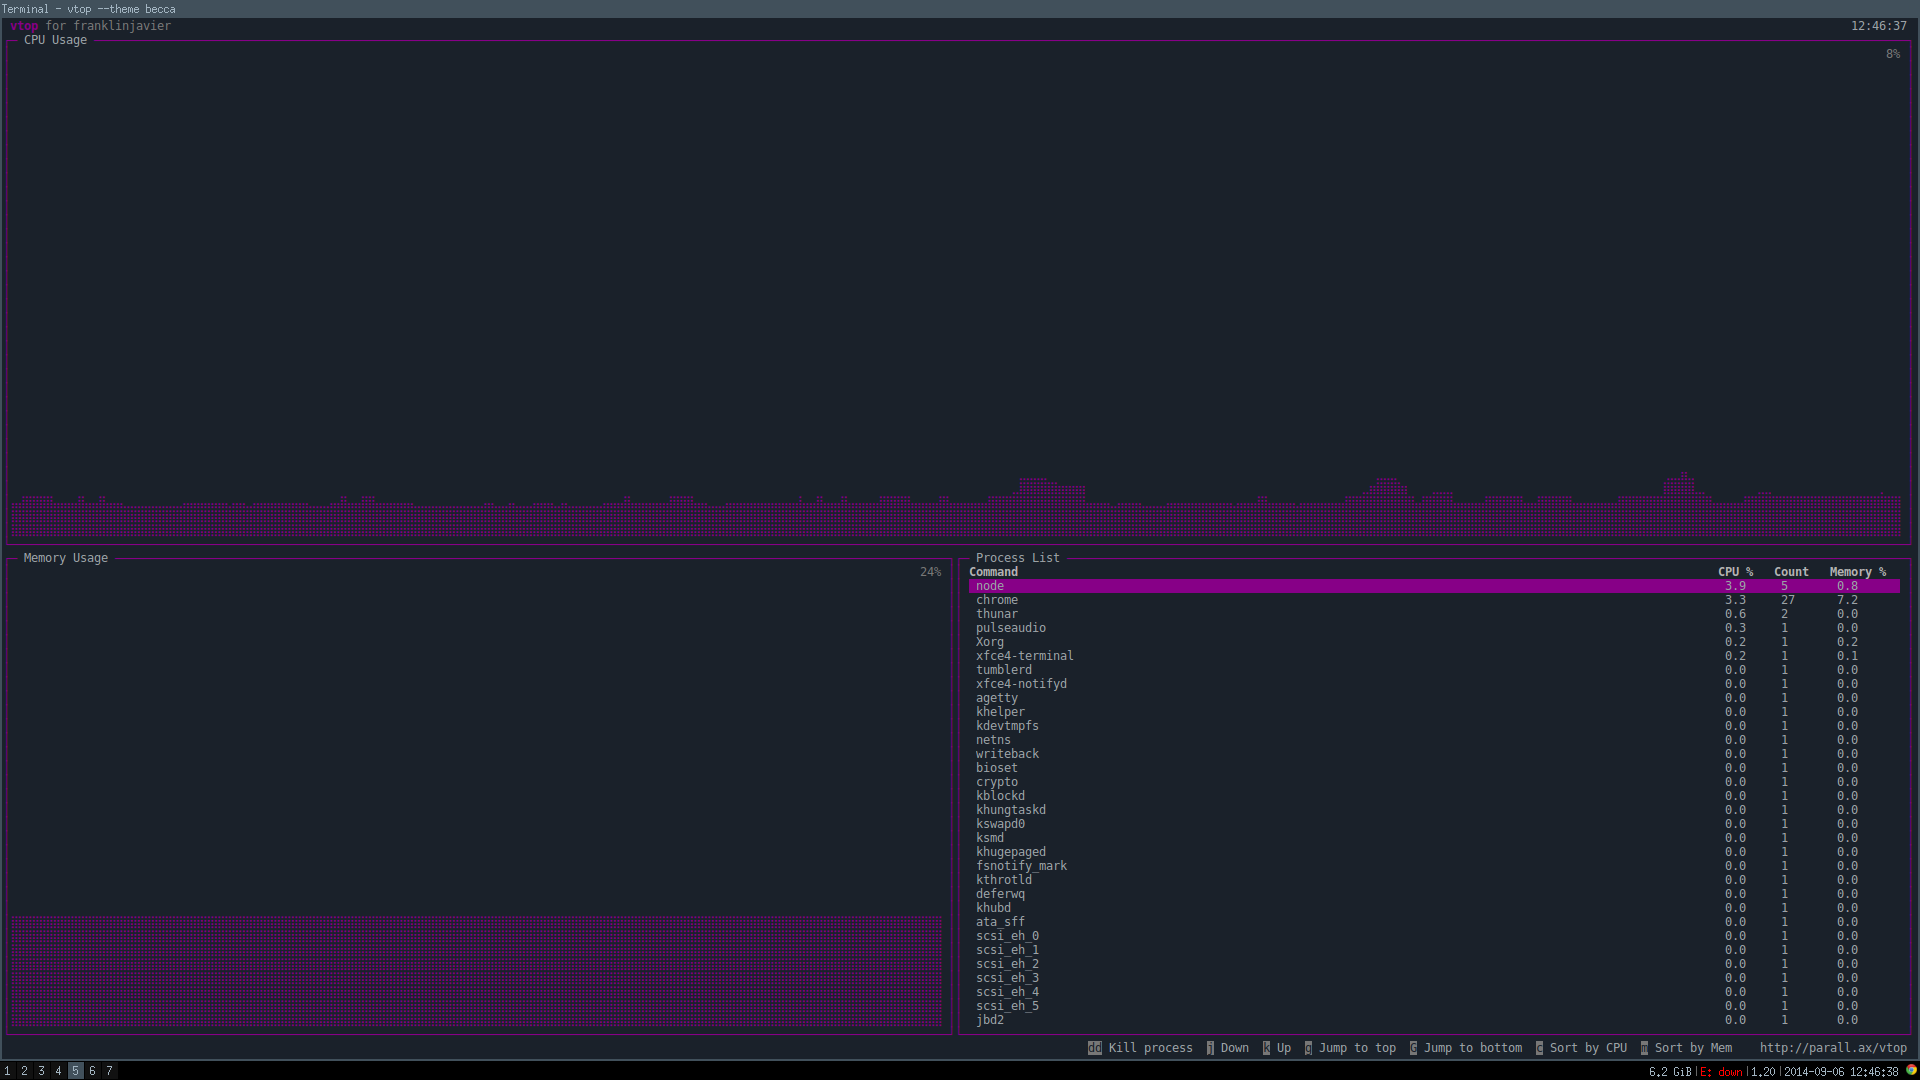Image resolution: width=1920 pixels, height=1080 pixels.
Task: Select the active workspace 5
Action: coord(75,1071)
